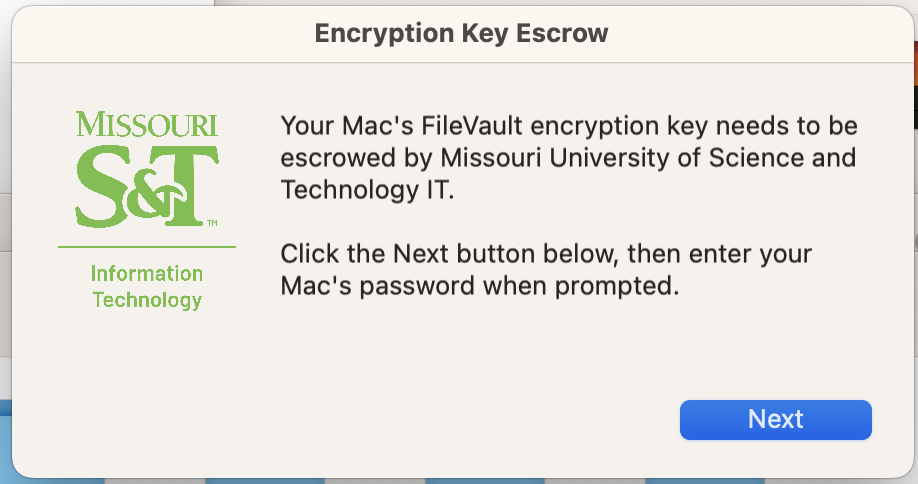
Task: Click the word 'Information' in green text
Action: 147,273
